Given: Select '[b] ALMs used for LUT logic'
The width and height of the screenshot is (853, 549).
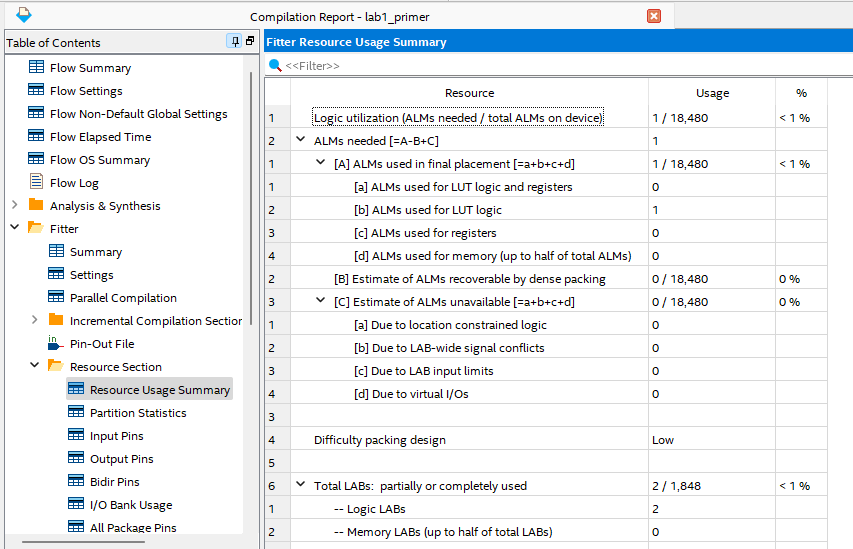Looking at the screenshot, I should coord(428,210).
